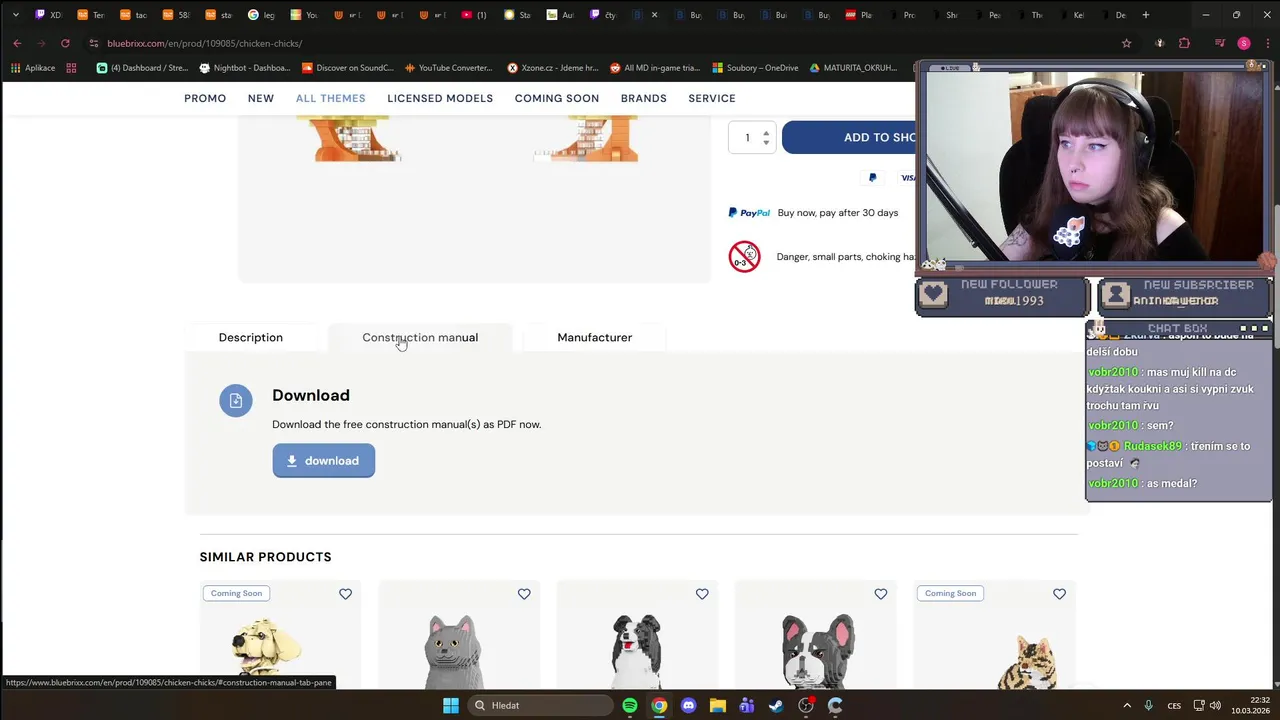Open the All MD in-game bookmark
The image size is (1280, 720).
point(655,68)
